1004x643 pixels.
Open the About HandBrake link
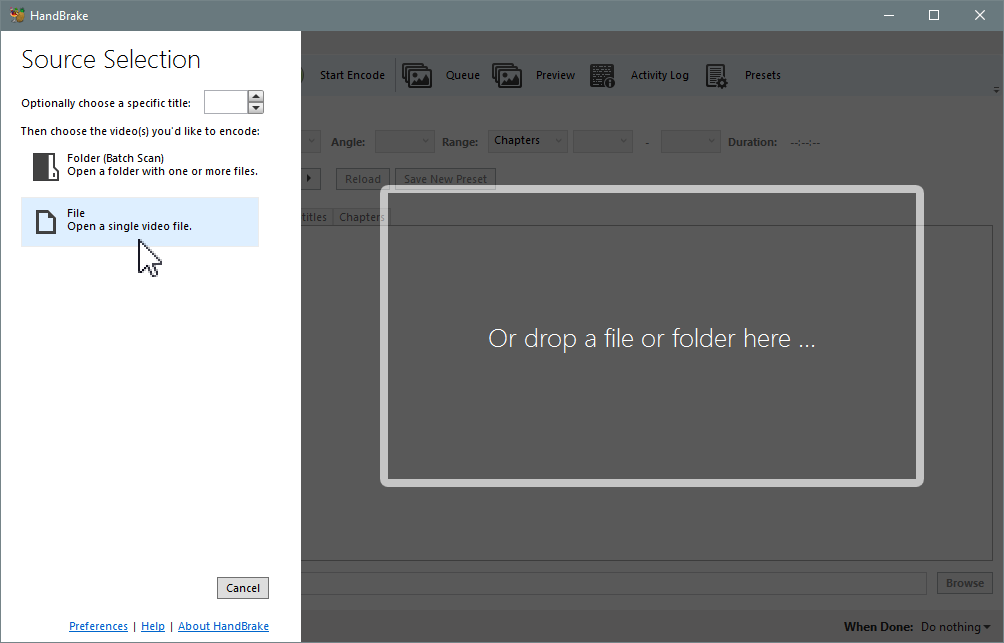[x=223, y=626]
